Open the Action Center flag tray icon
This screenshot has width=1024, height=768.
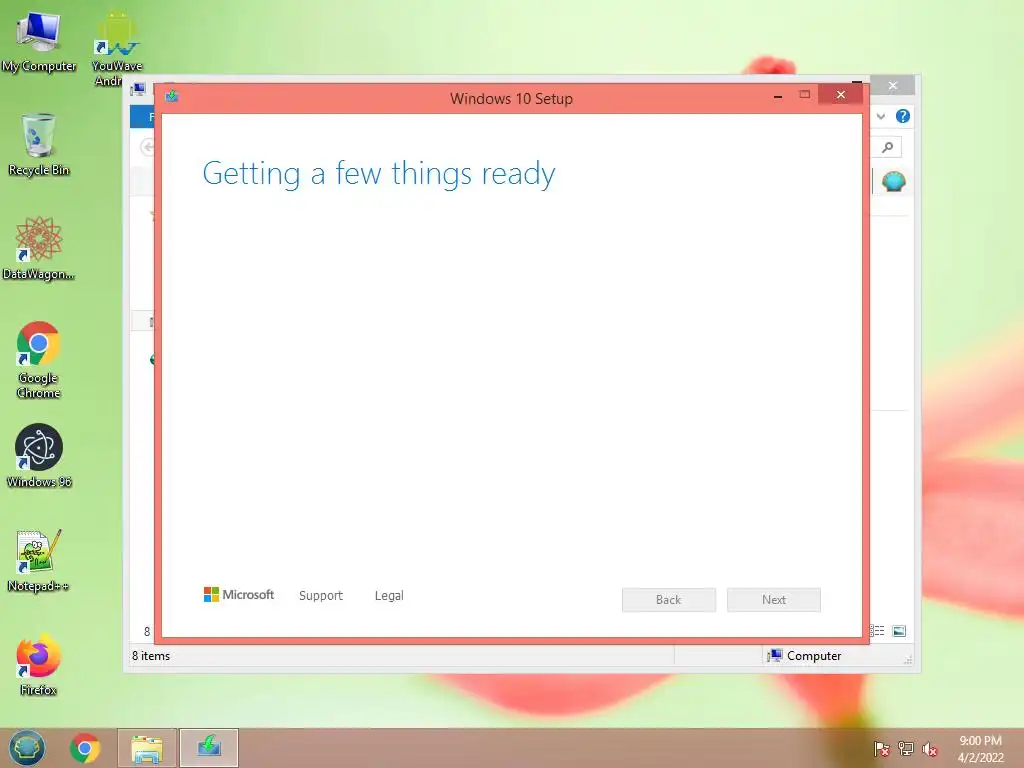tap(882, 749)
